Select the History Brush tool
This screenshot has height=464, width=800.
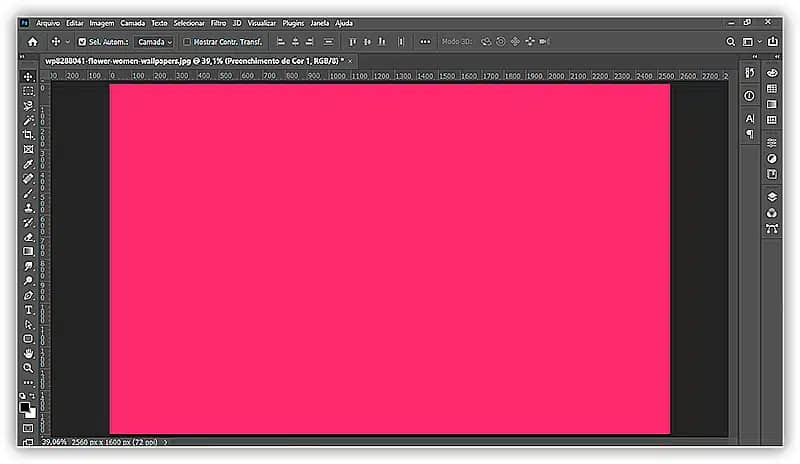(x=28, y=223)
